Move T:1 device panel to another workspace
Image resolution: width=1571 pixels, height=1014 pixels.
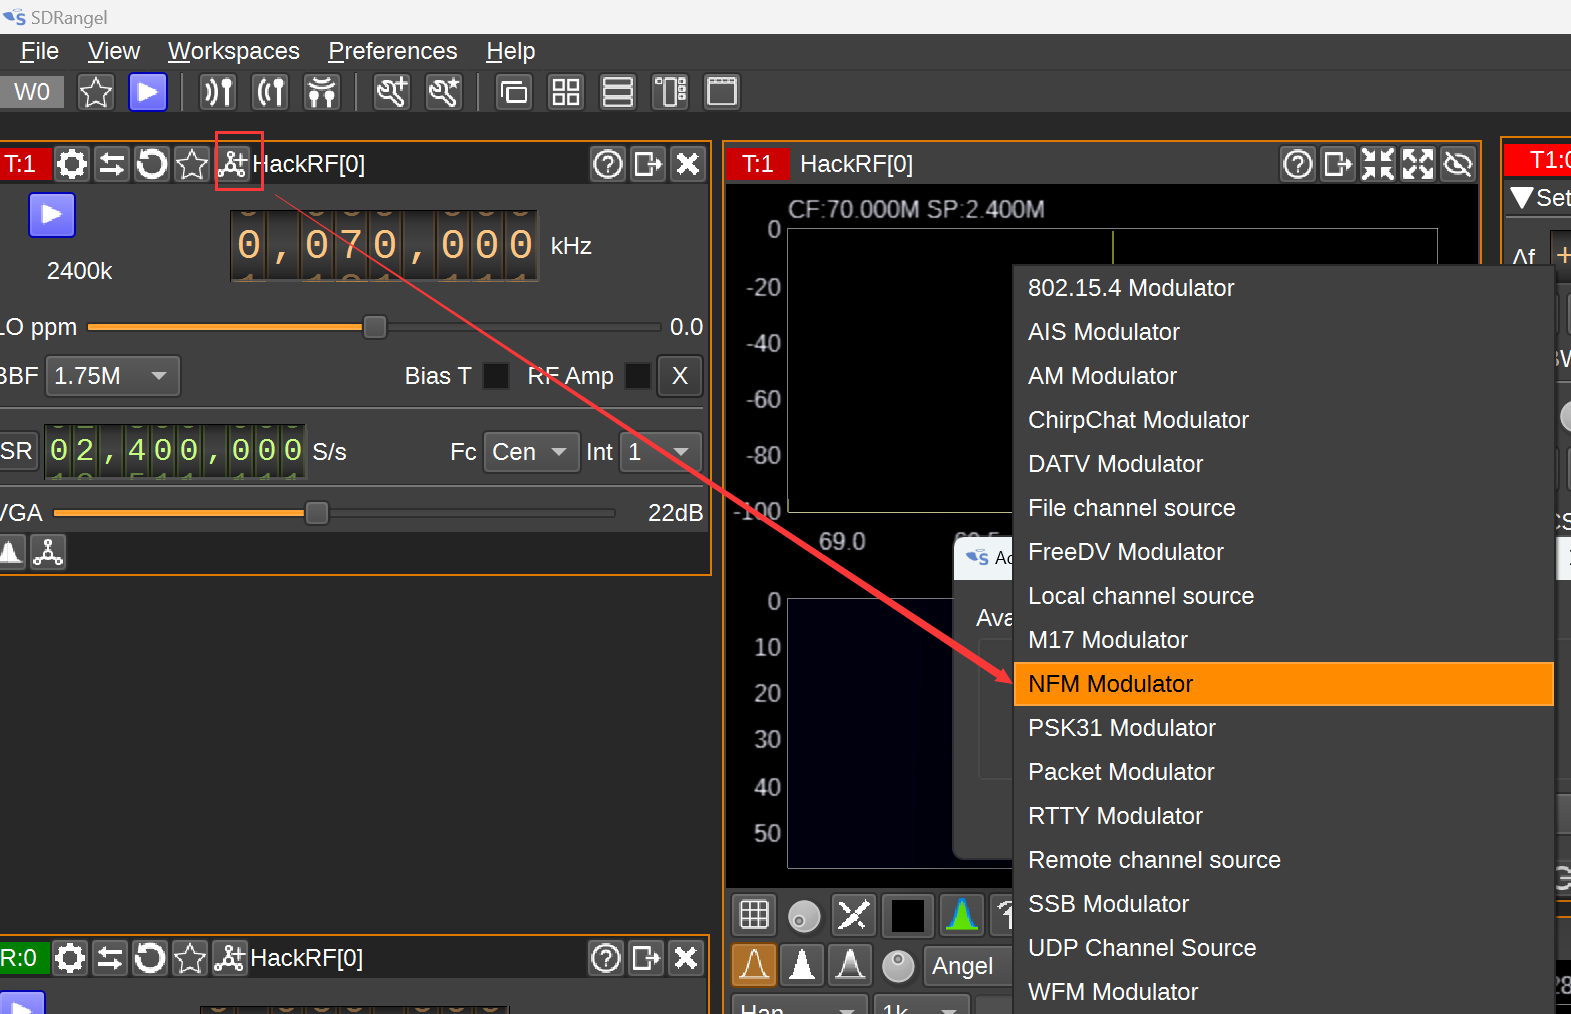[x=648, y=164]
